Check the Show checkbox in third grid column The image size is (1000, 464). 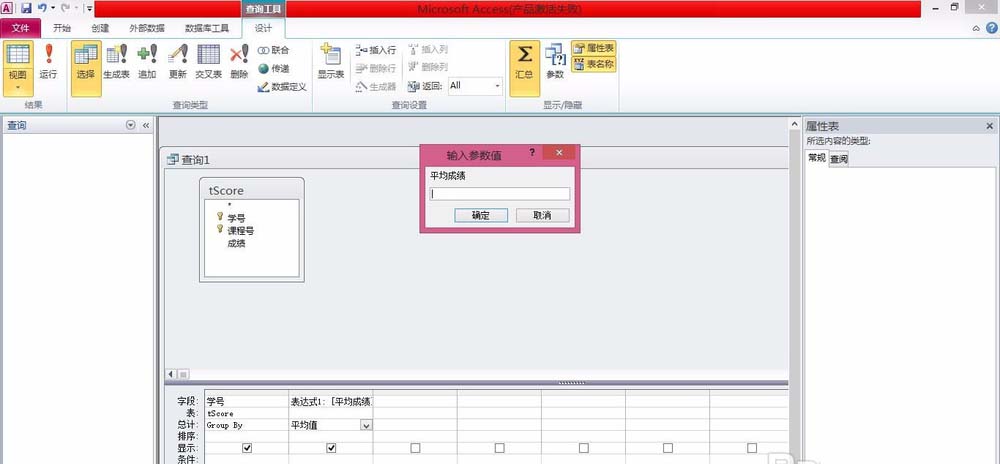415,449
